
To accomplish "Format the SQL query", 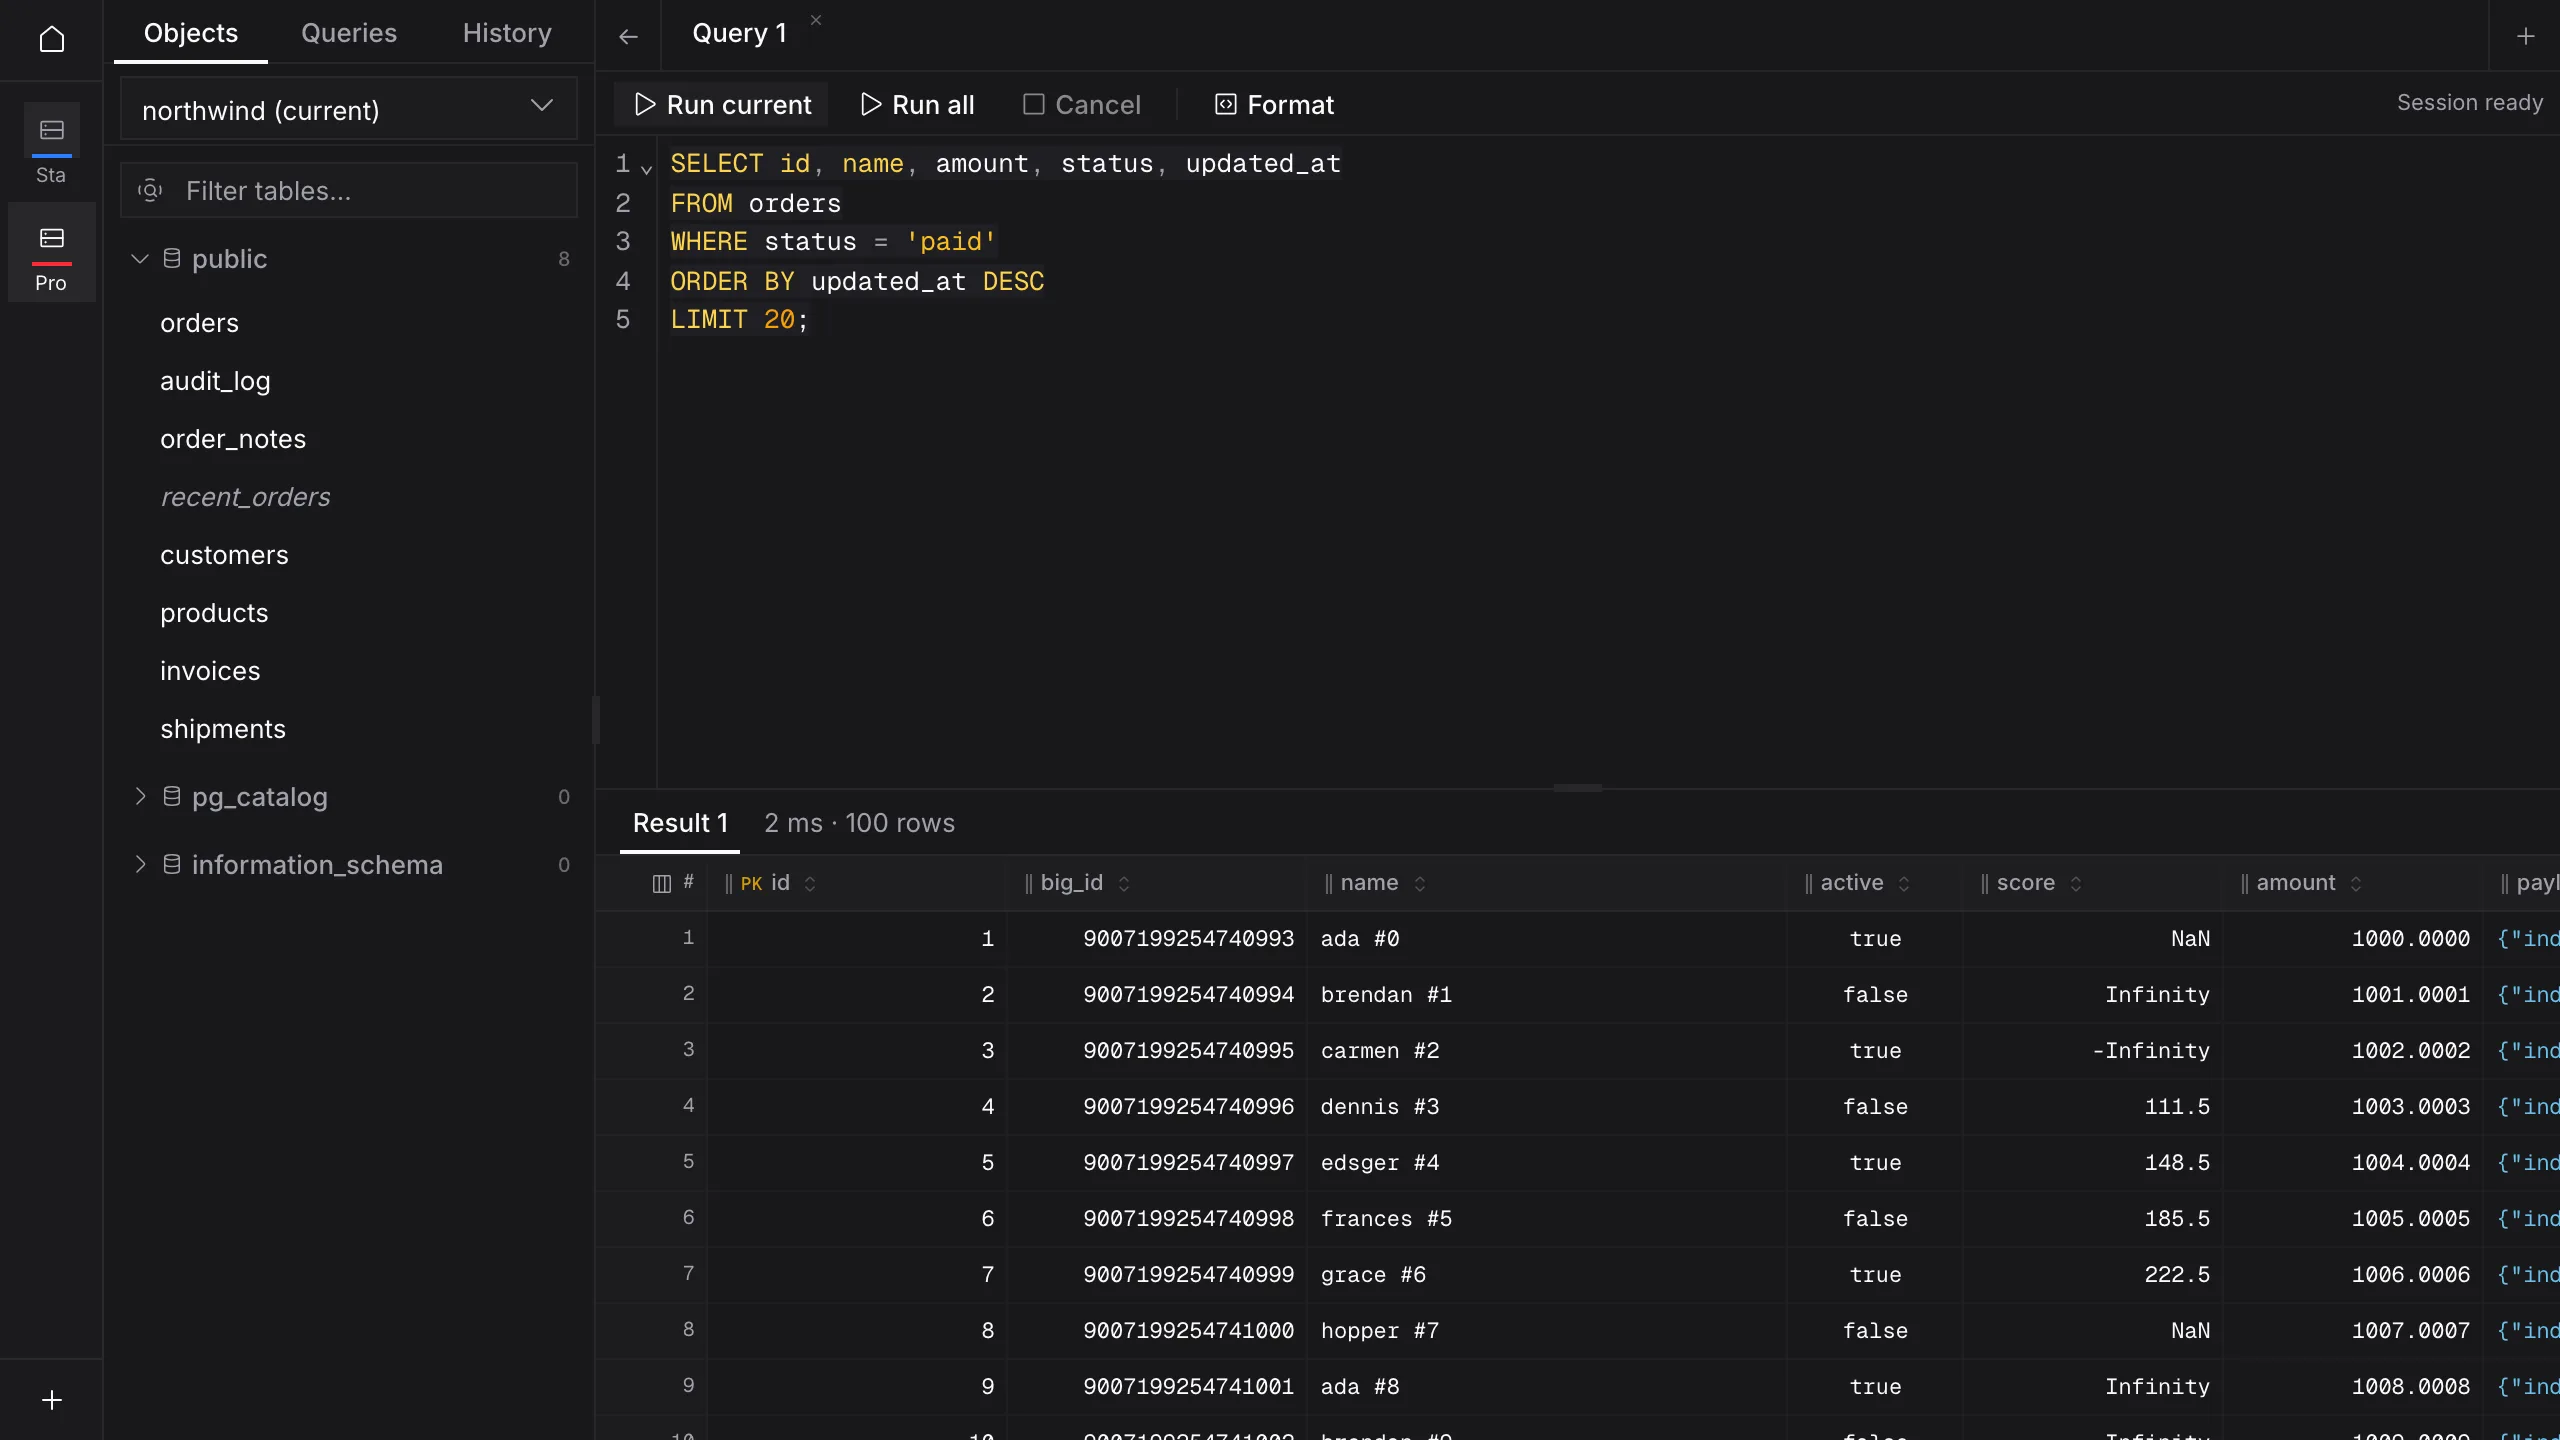I will 1274,104.
